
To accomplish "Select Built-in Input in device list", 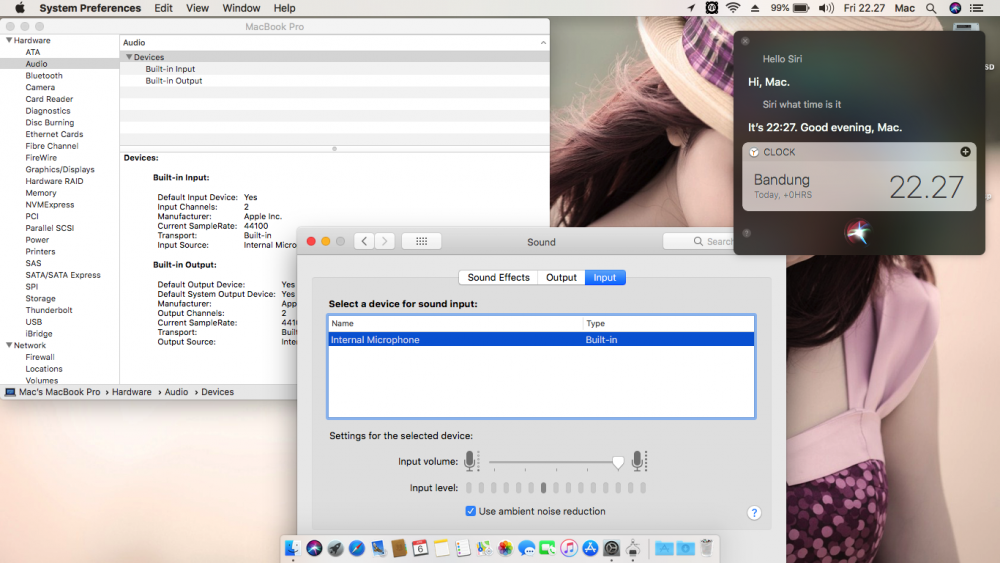I will coord(170,69).
